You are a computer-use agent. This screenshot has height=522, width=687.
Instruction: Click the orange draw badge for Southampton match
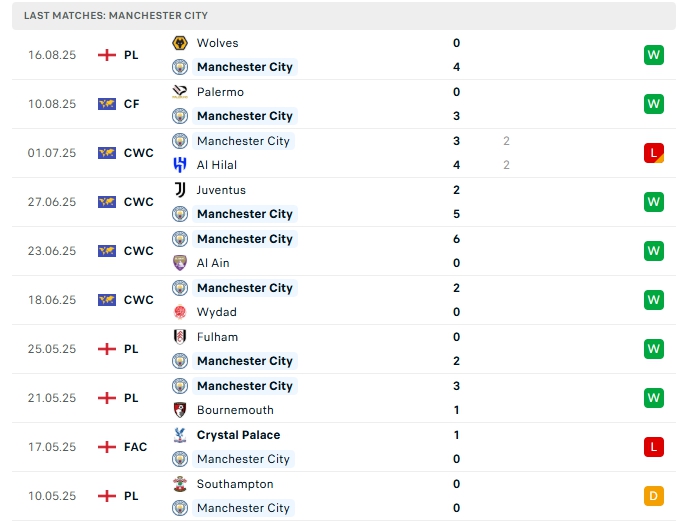[654, 496]
